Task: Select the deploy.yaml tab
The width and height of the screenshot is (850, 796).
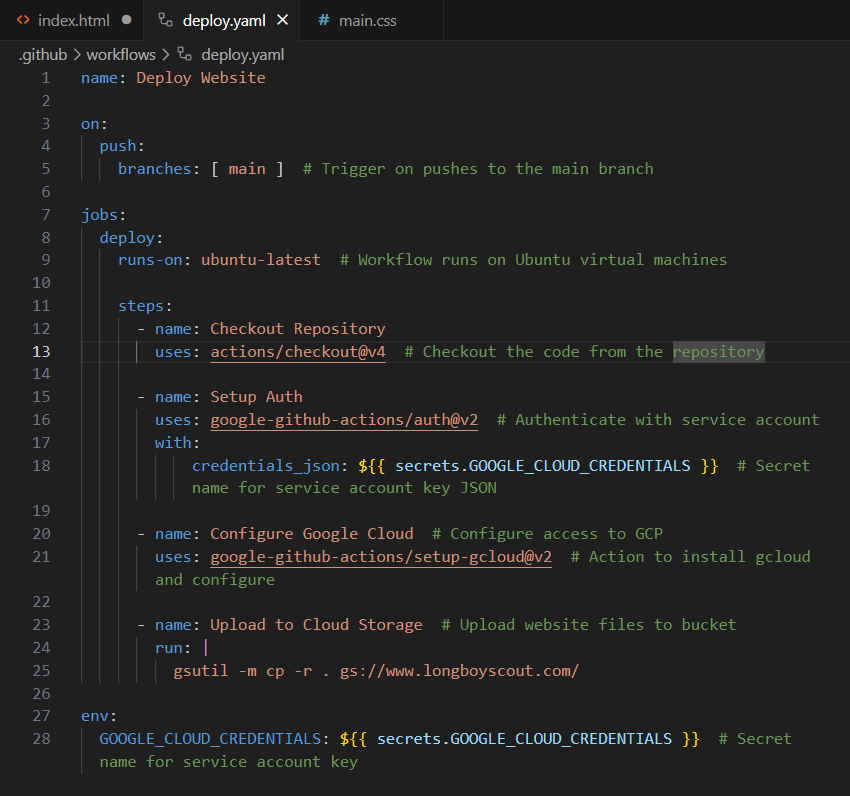Action: tap(226, 20)
